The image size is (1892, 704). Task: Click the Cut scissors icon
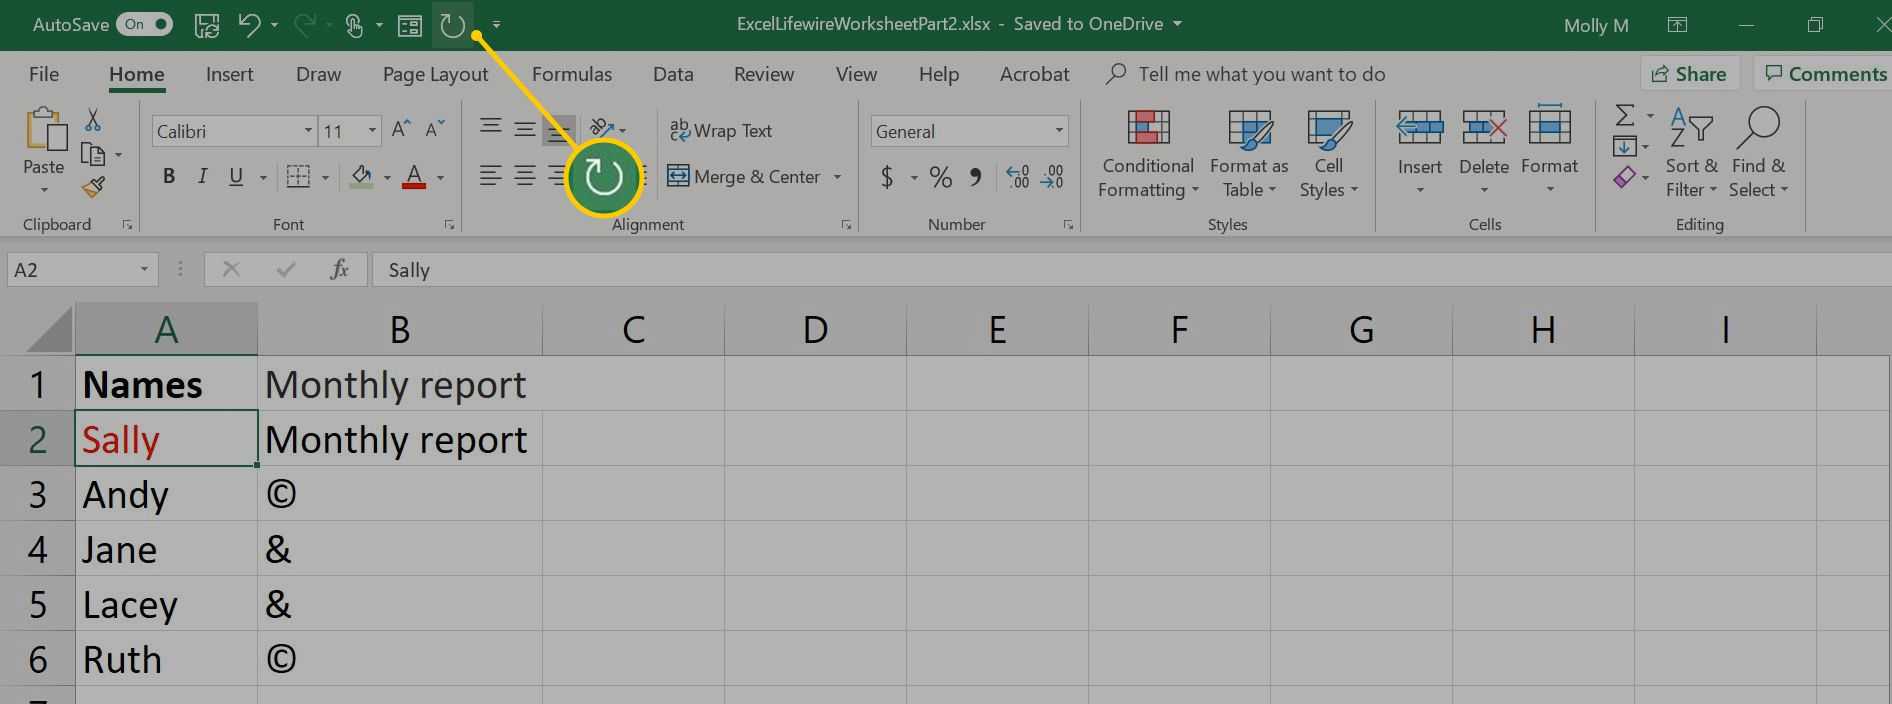click(93, 121)
